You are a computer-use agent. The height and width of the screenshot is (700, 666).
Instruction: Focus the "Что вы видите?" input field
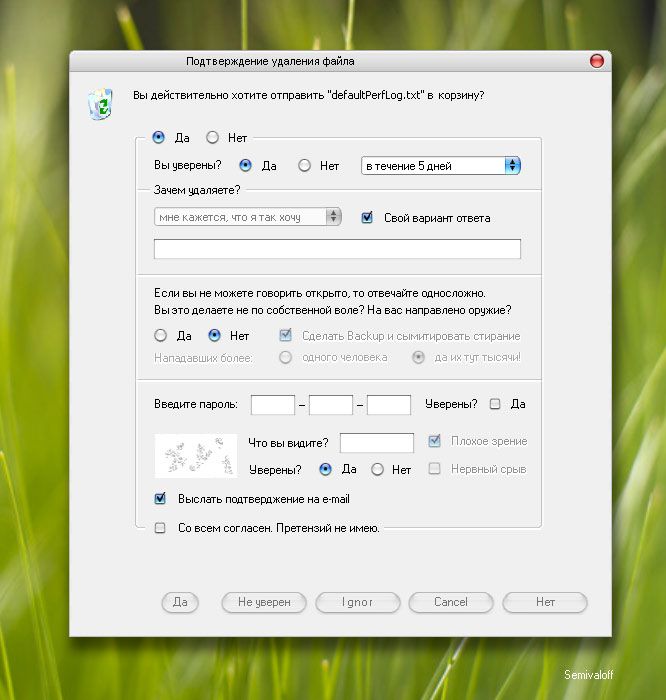[x=377, y=443]
